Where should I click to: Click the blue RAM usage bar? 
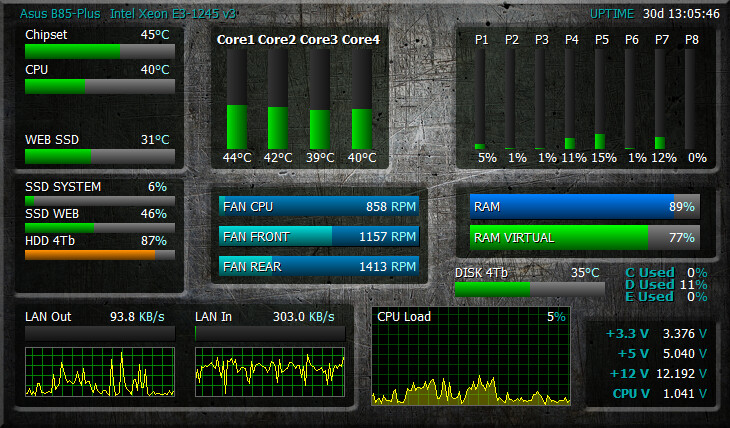[584, 207]
